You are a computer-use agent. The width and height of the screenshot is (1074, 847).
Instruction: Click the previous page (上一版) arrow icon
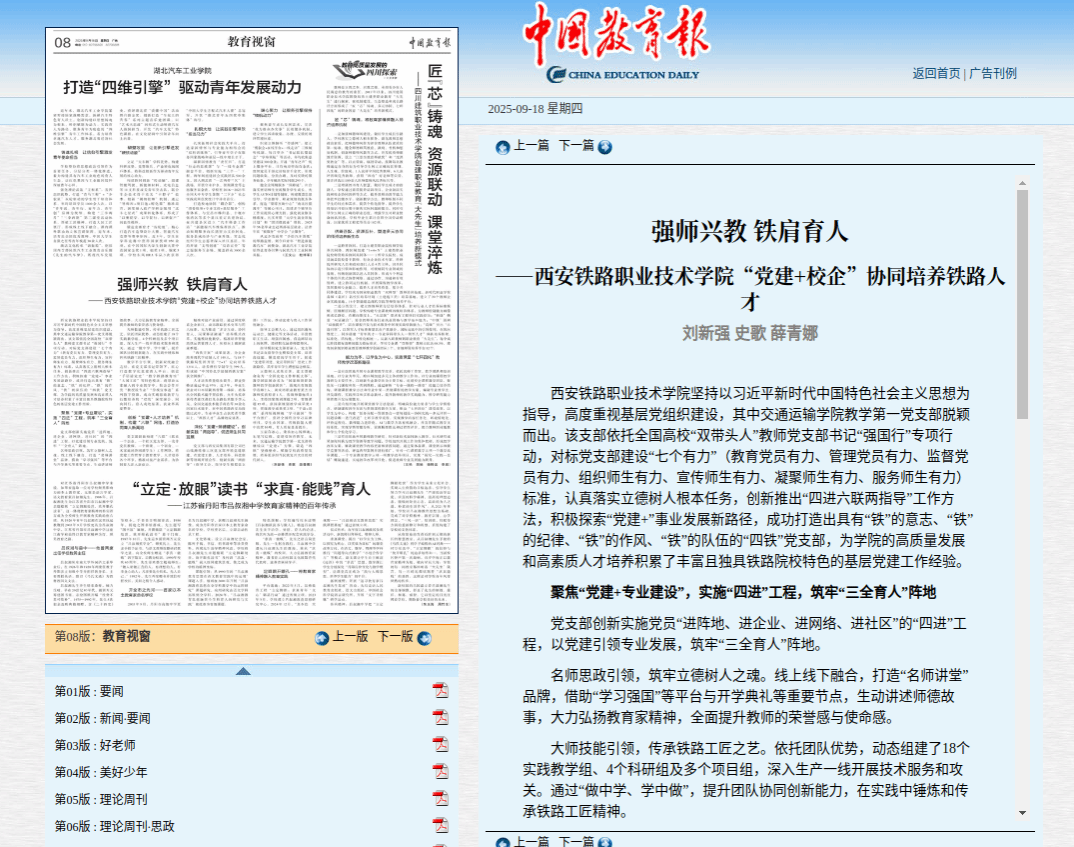322,638
